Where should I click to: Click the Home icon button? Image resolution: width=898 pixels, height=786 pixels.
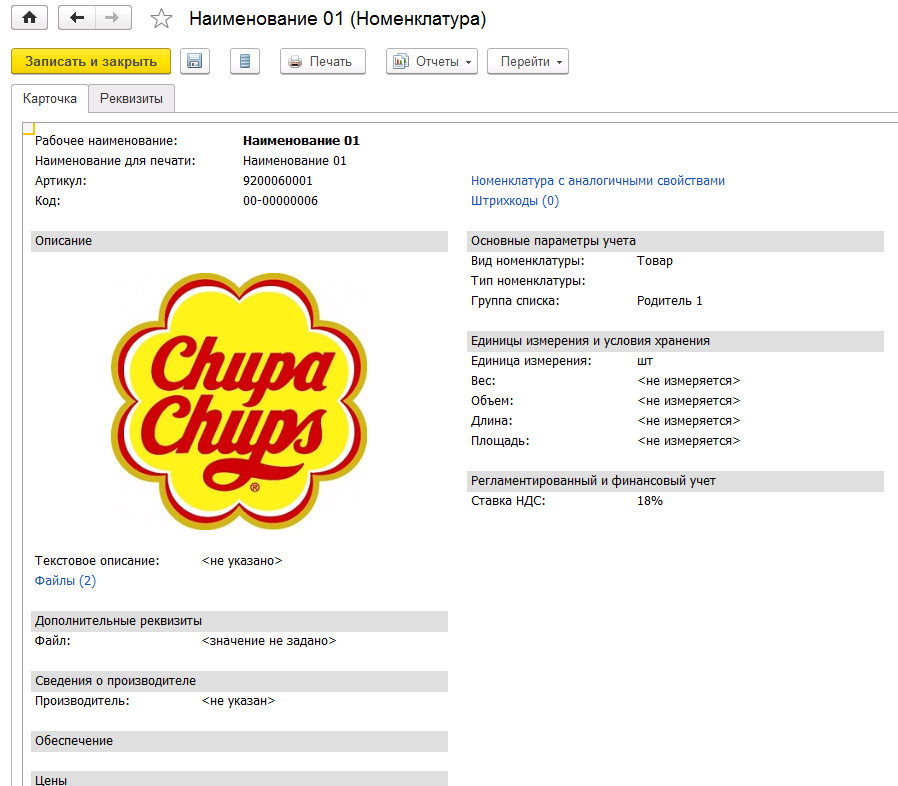[29, 18]
